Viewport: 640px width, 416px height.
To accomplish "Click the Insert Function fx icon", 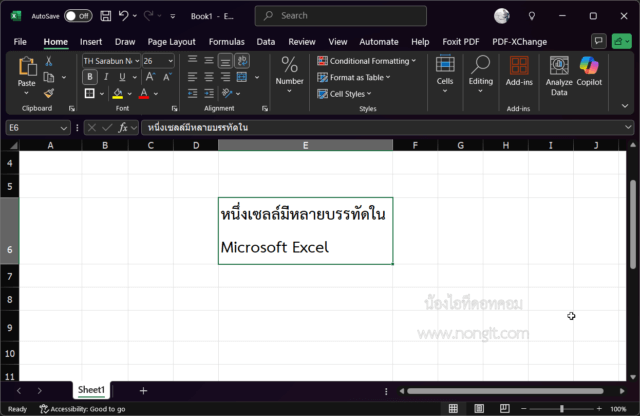I will pos(123,128).
